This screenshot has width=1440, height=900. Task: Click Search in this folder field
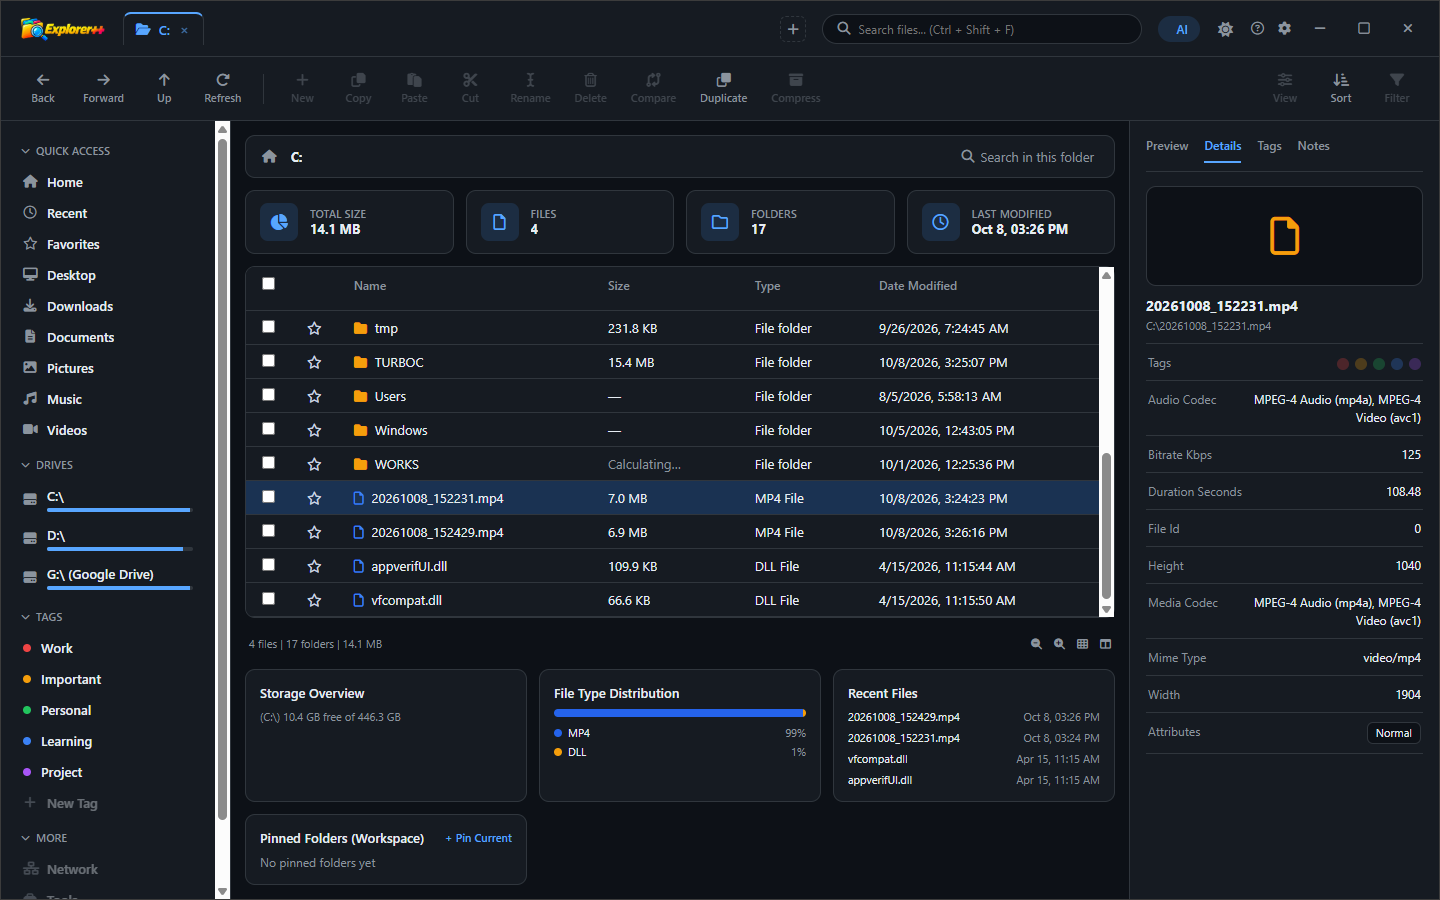pyautogui.click(x=1028, y=157)
